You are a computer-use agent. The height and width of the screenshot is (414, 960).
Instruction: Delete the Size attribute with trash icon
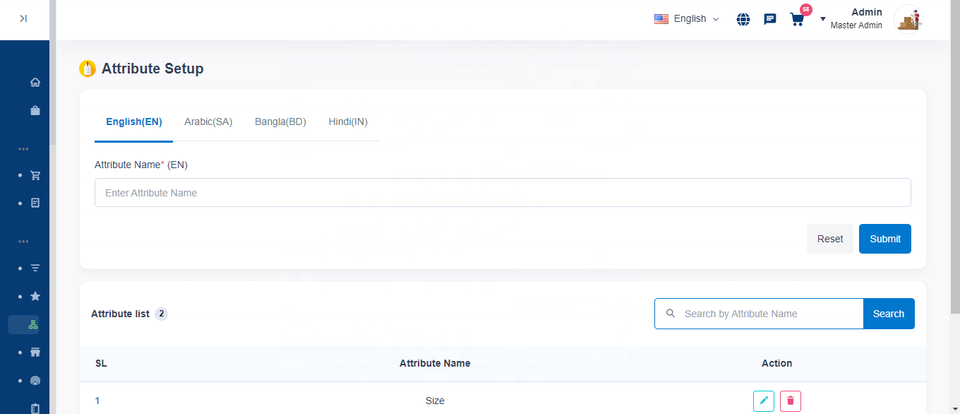(790, 401)
